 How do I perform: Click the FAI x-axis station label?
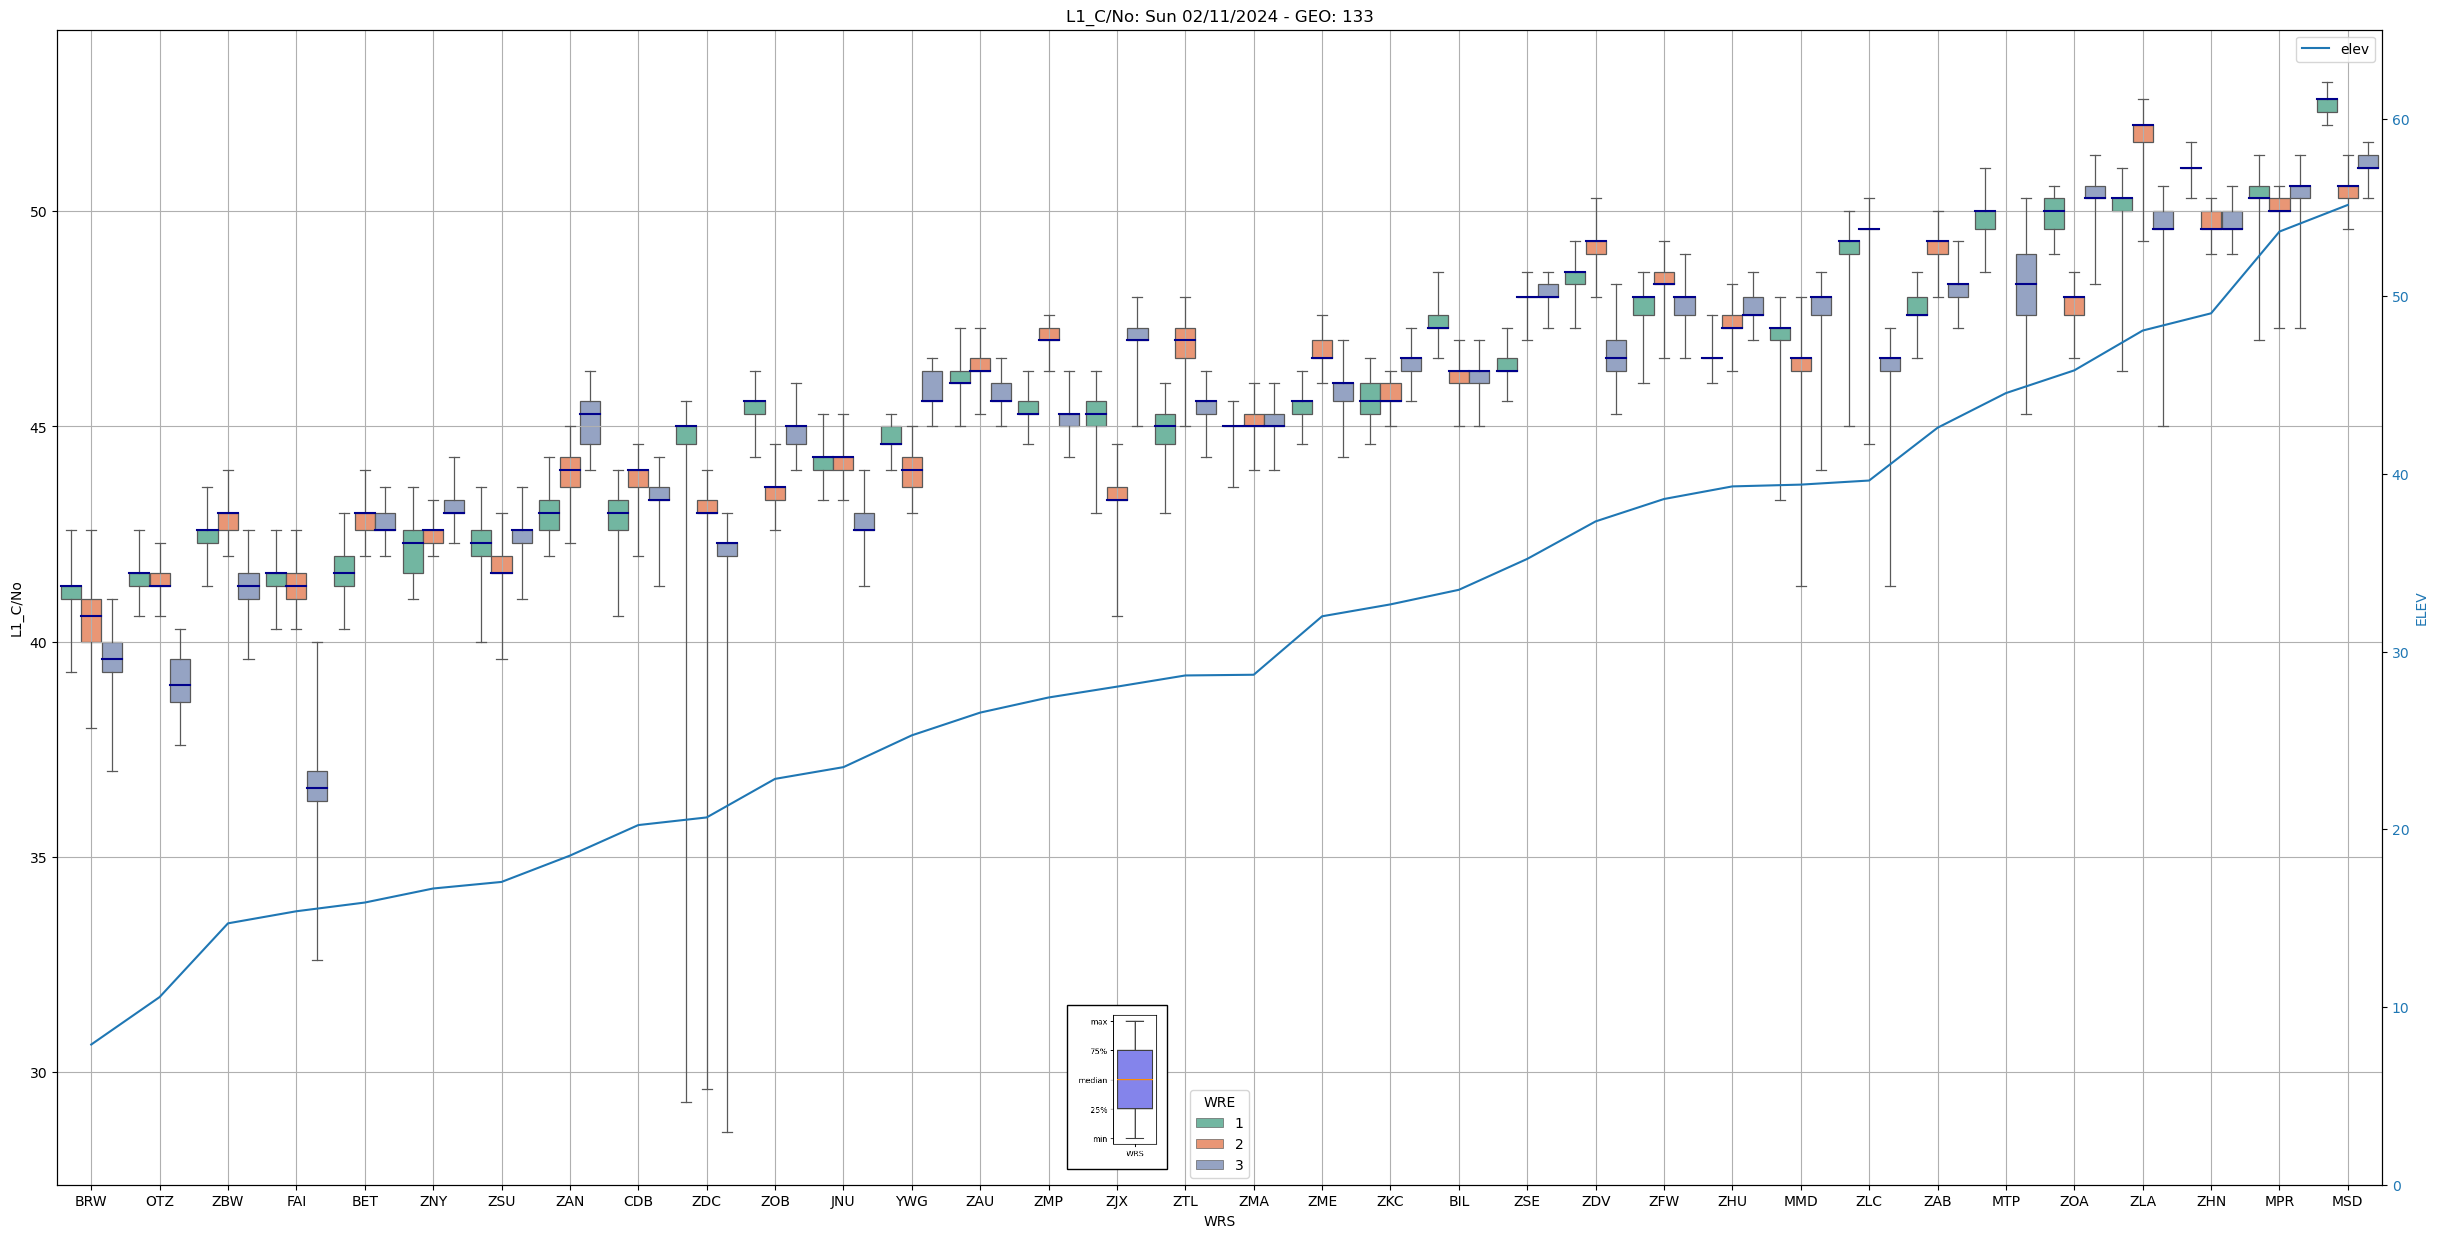coord(296,1201)
